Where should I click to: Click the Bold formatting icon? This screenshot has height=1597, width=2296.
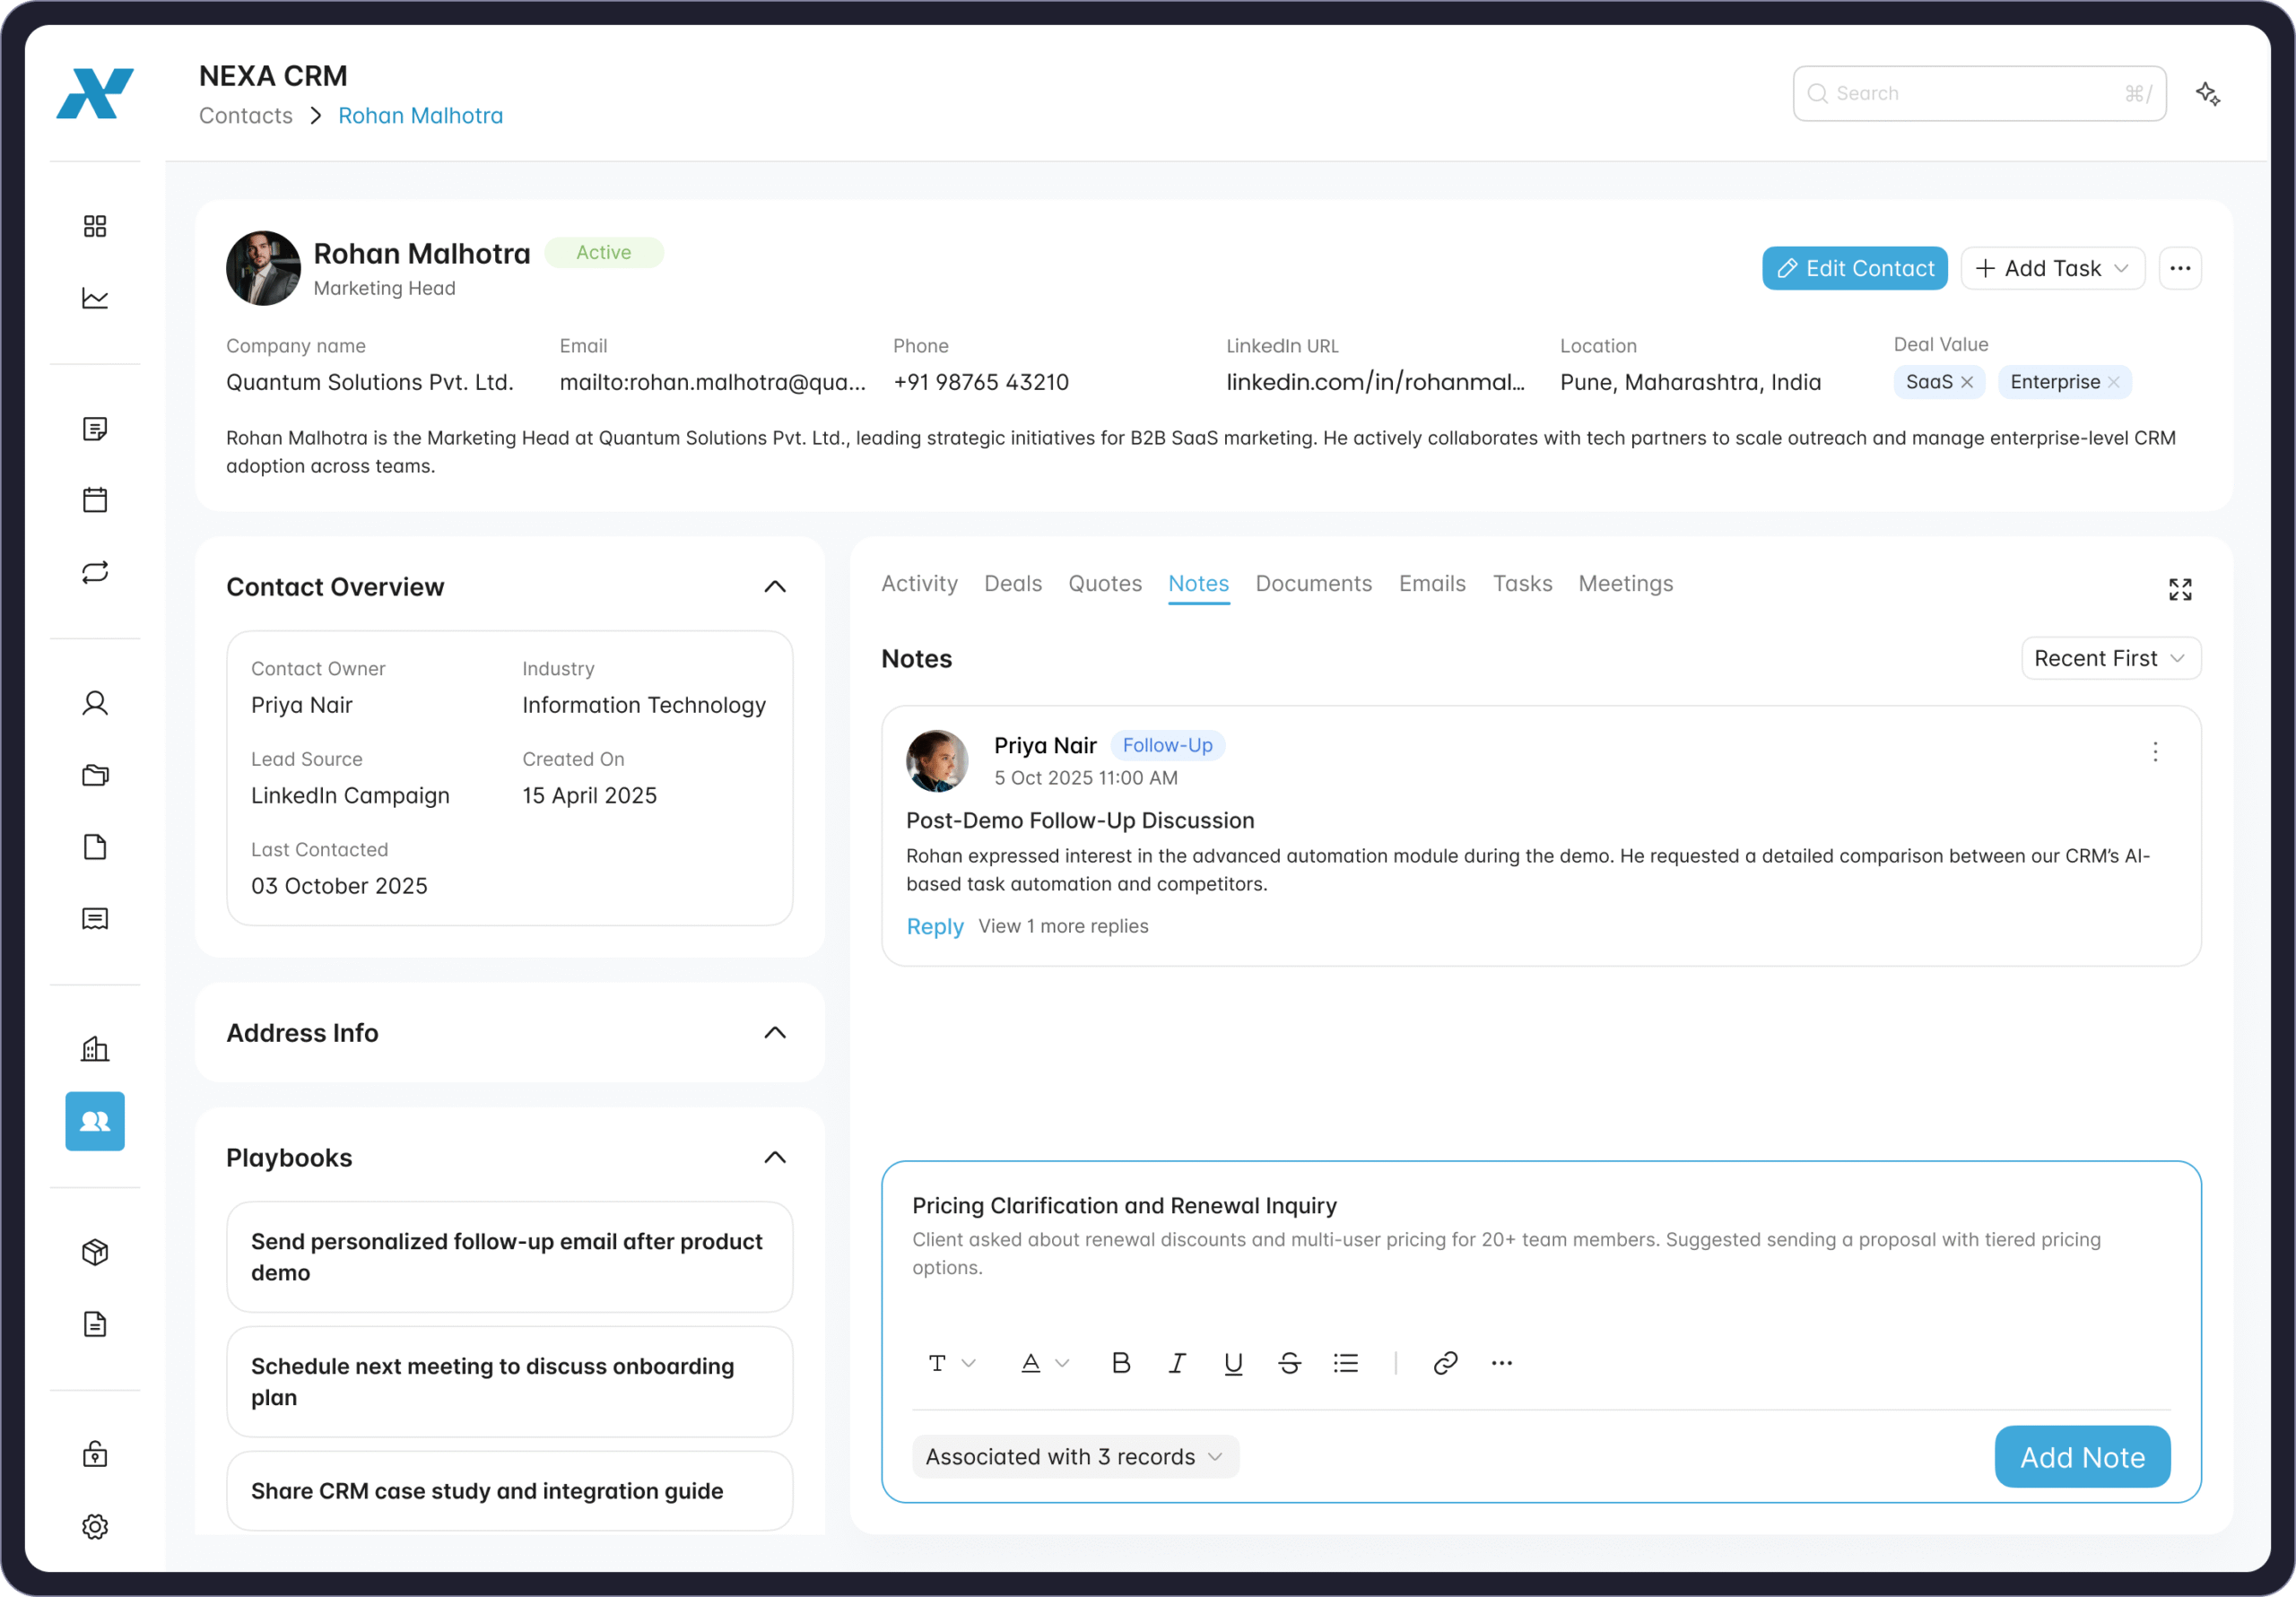(x=1121, y=1363)
